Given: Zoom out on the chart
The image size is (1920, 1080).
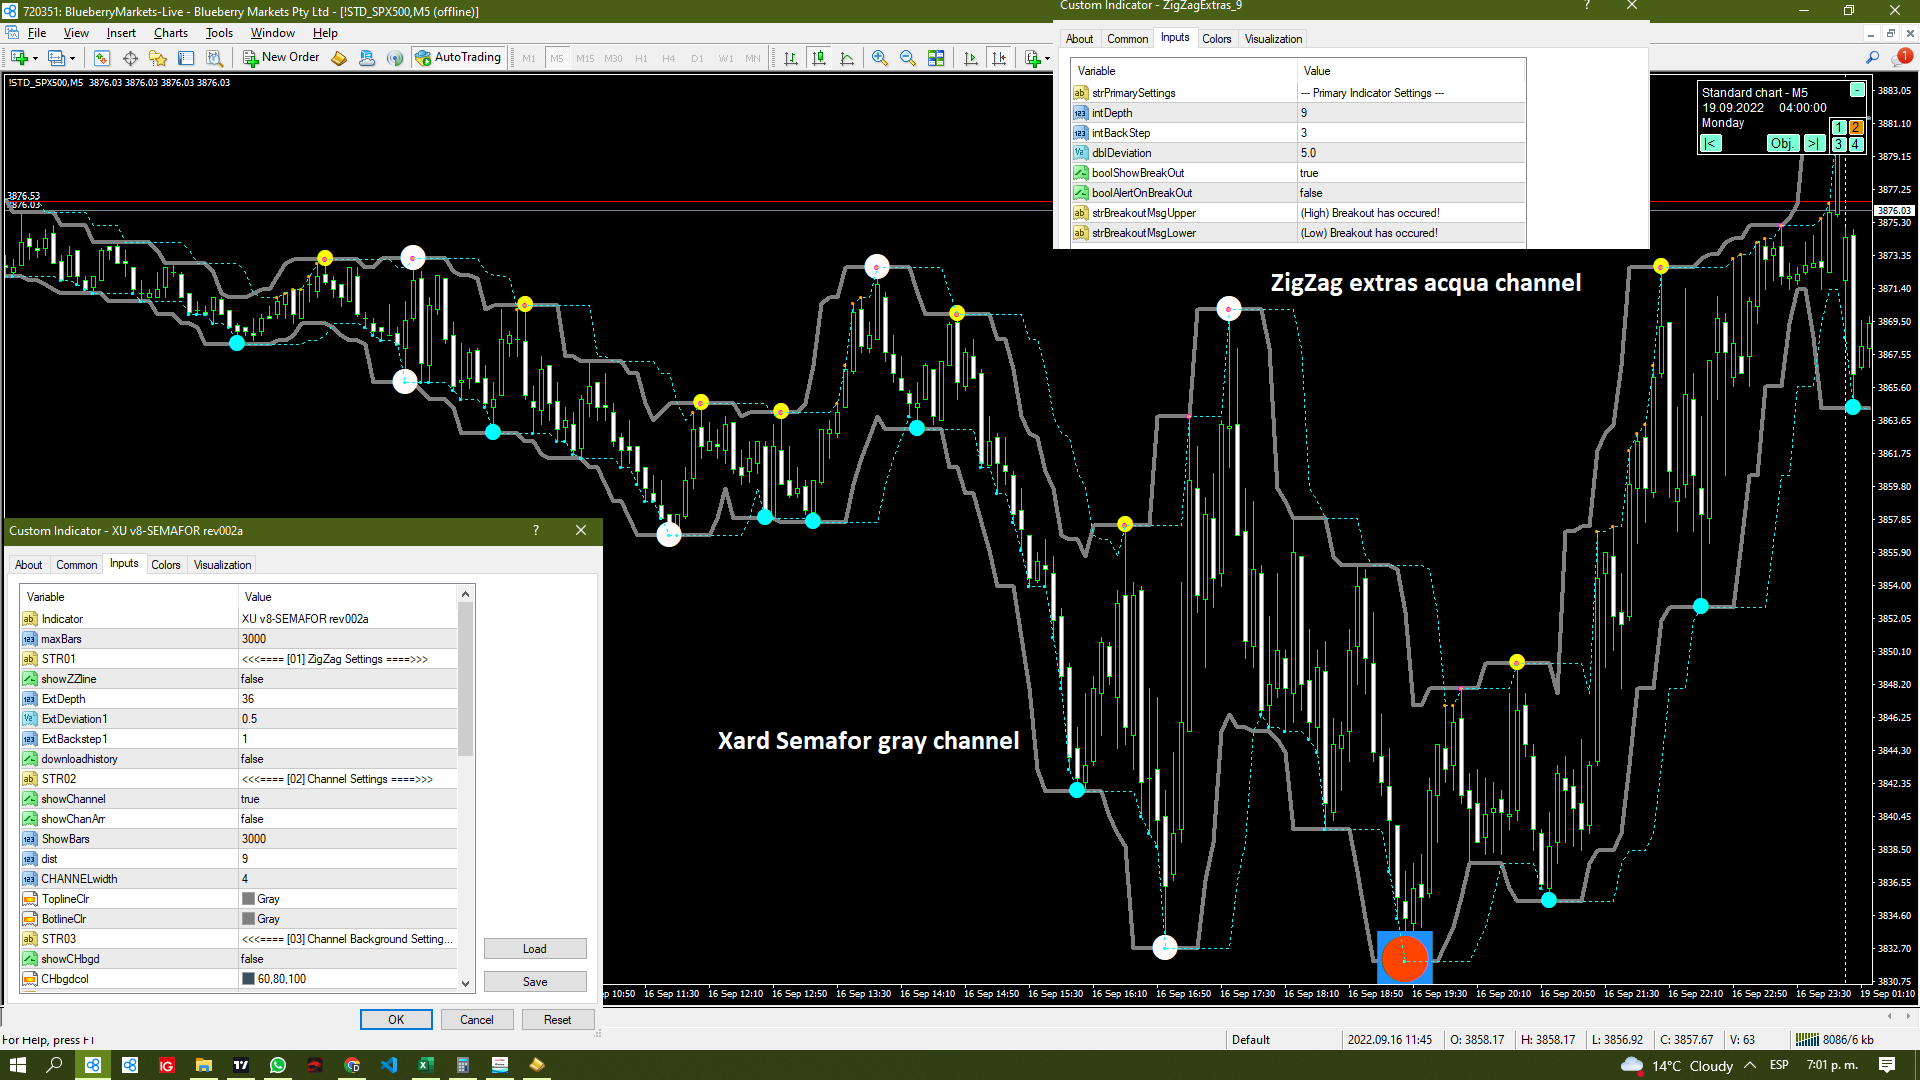Looking at the screenshot, I should [x=907, y=58].
